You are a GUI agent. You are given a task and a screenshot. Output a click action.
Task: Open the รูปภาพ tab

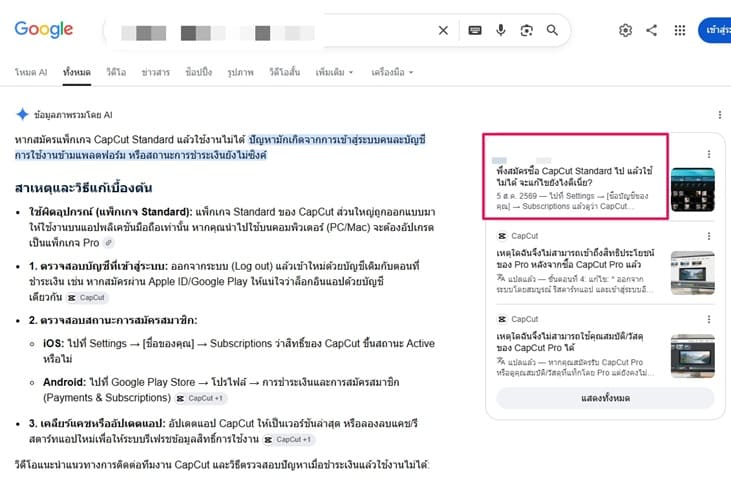click(241, 72)
